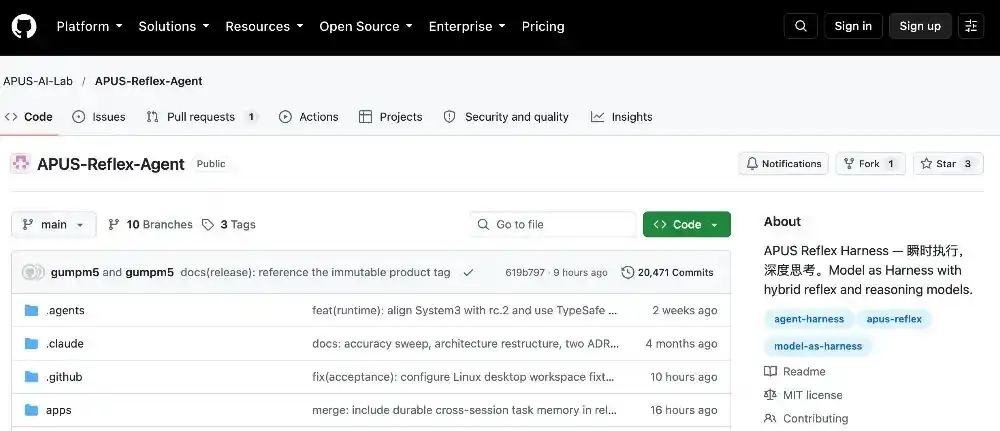Image resolution: width=1000 pixels, height=431 pixels.
Task: Click the APUS-Reflex-Agent repository avatar
Action: pyautogui.click(x=21, y=164)
